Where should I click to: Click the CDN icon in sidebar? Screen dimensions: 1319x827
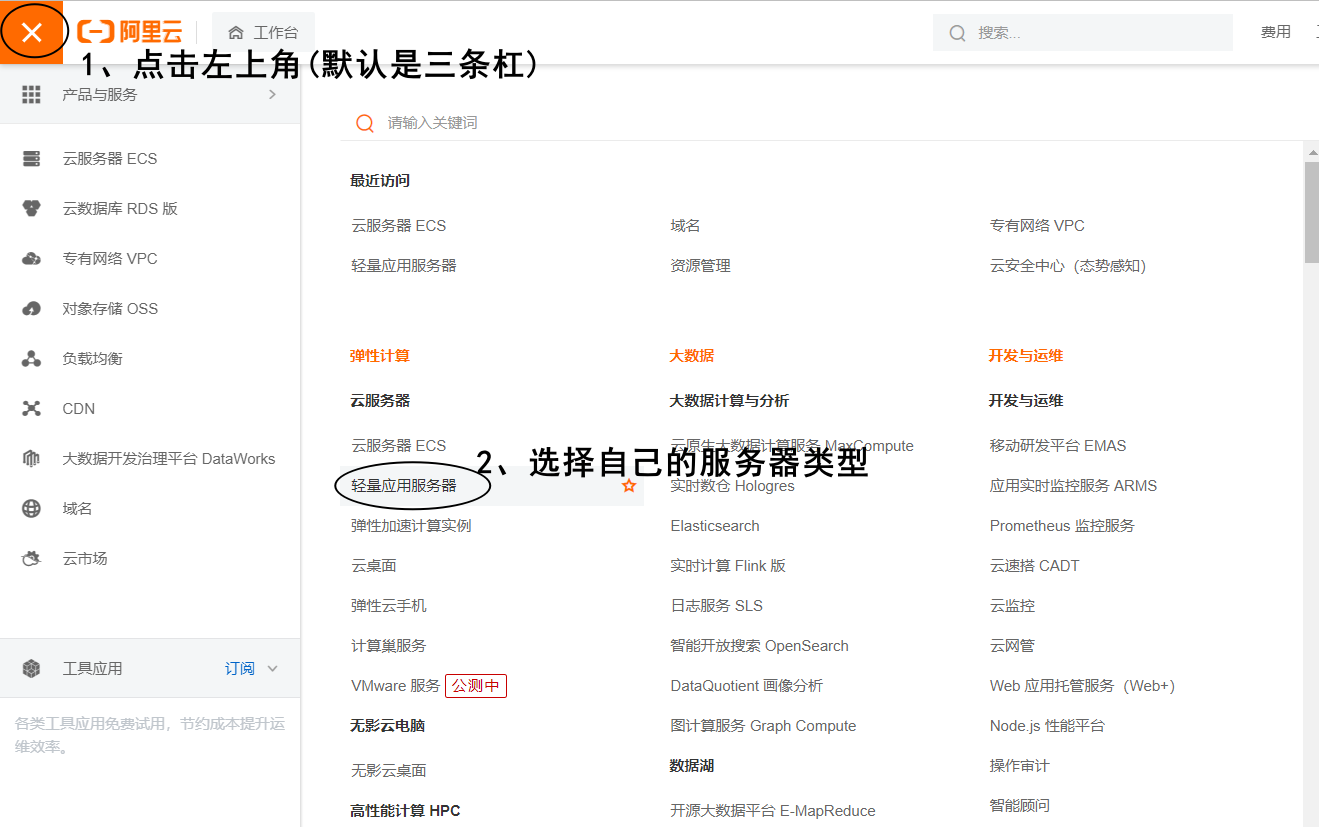(x=31, y=409)
